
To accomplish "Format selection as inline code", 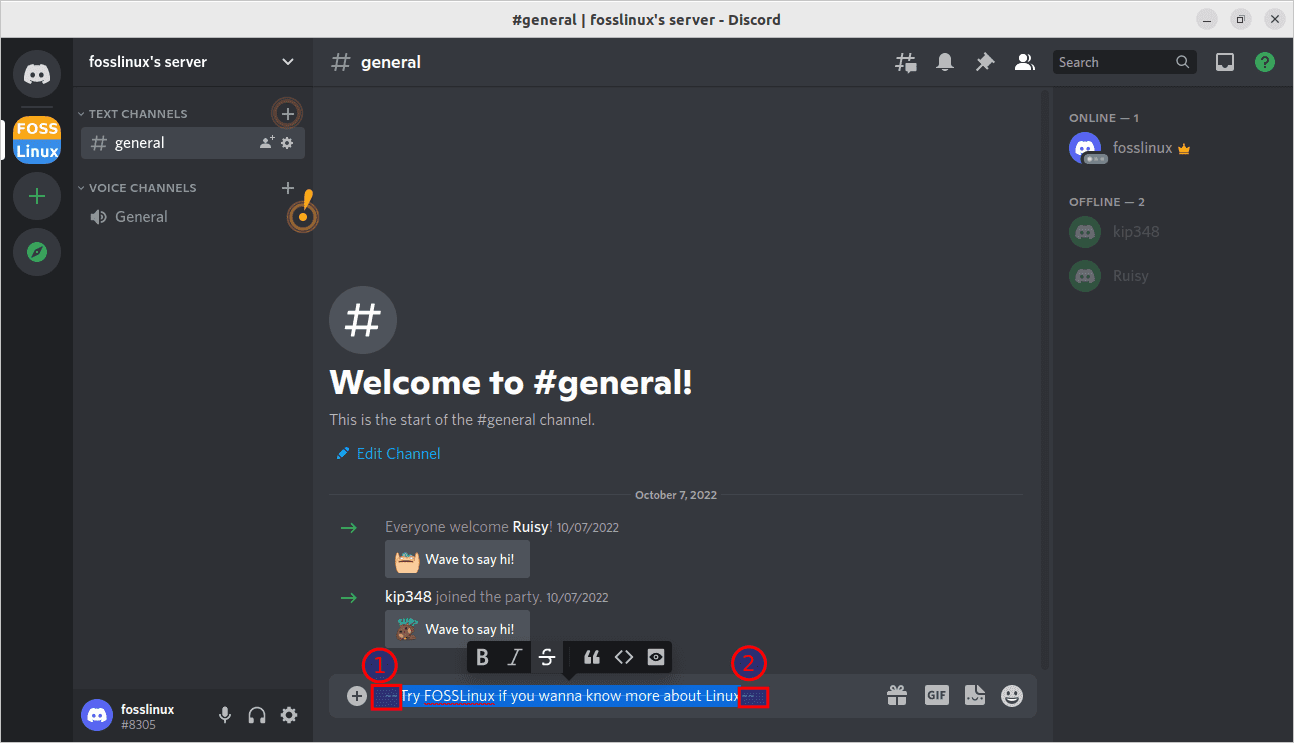I will [624, 657].
